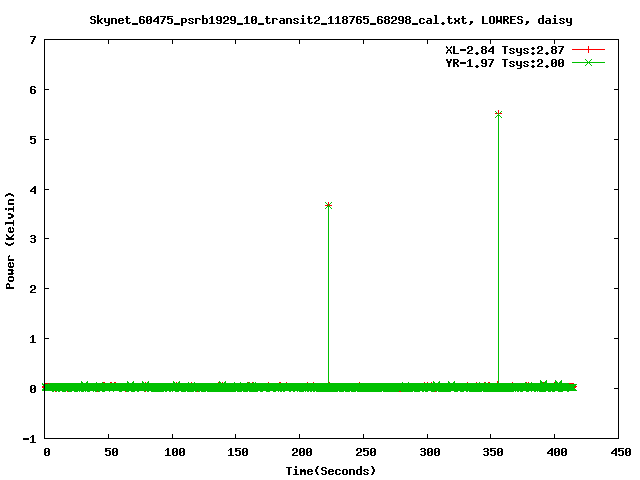The width and height of the screenshot is (640, 480).
Task: Click the x-axis tick label 250
Action: (x=366, y=452)
